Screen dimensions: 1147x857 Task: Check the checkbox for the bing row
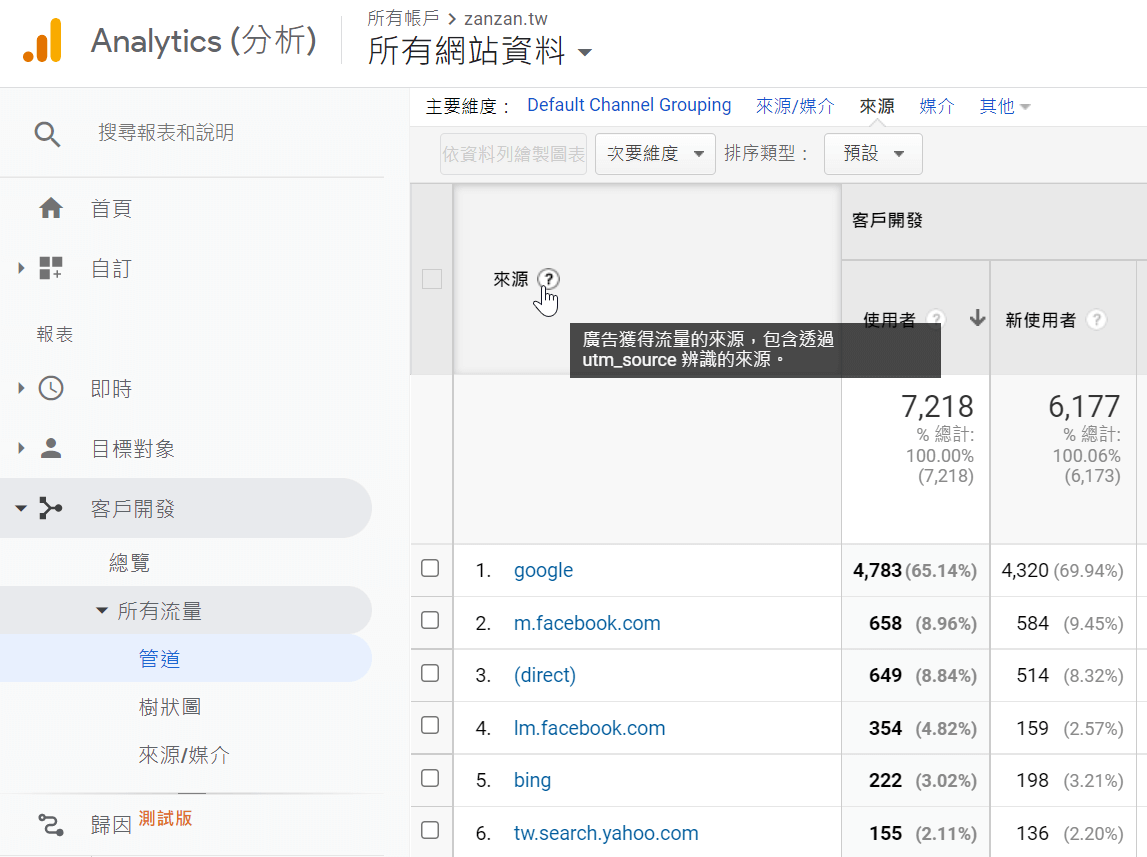click(x=430, y=778)
